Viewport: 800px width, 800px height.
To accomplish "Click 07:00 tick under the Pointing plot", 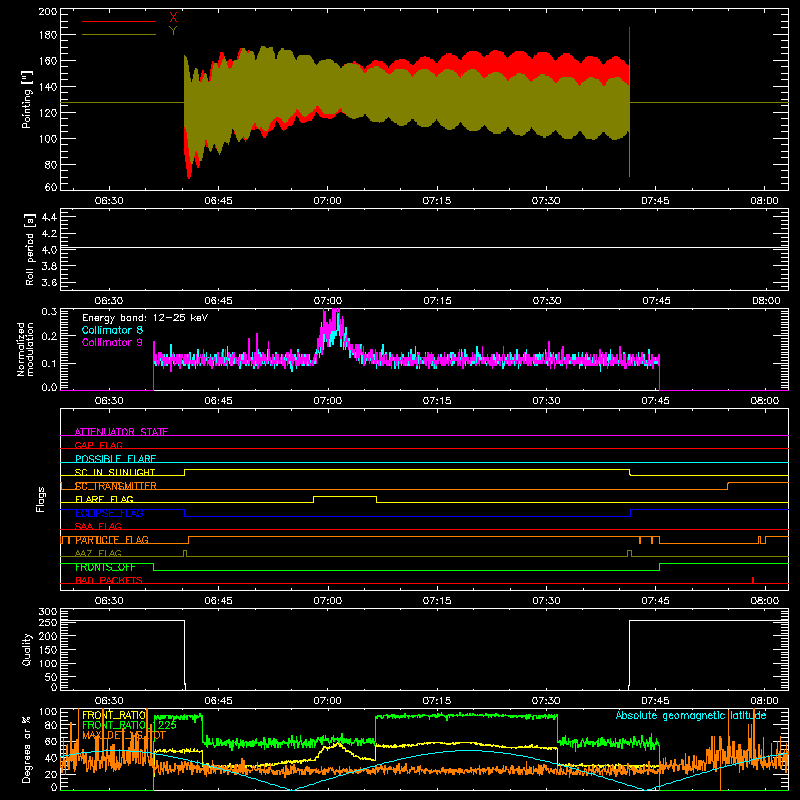I will 327,201.
